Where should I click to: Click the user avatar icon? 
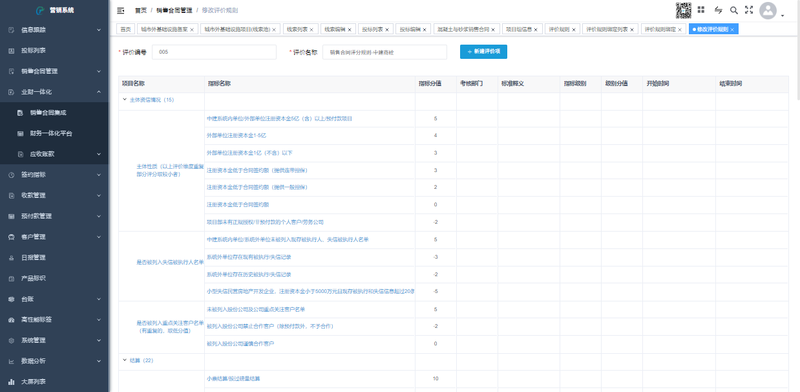[x=768, y=11]
